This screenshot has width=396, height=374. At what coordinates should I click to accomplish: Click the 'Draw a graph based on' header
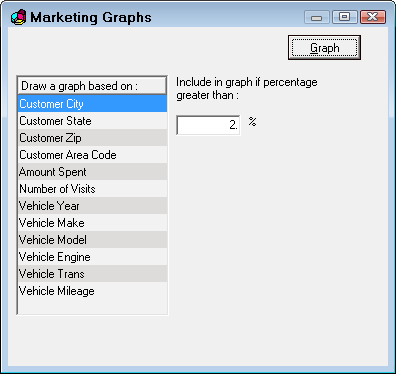[92, 86]
